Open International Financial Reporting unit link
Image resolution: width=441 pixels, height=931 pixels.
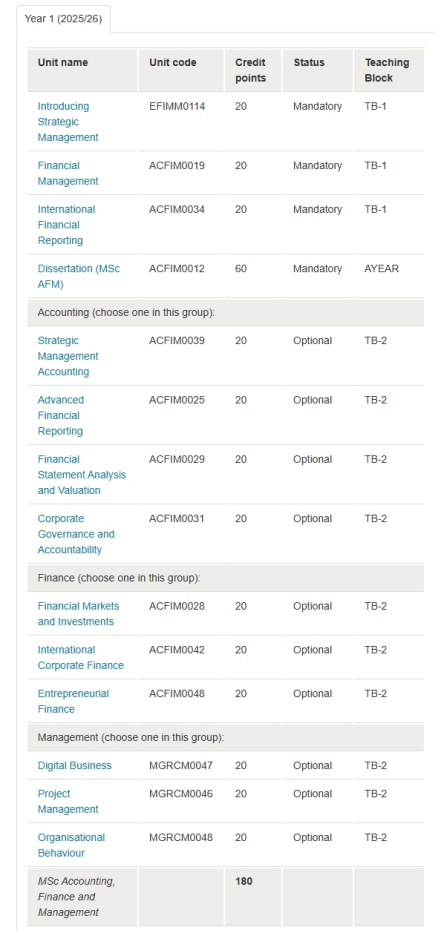66,225
